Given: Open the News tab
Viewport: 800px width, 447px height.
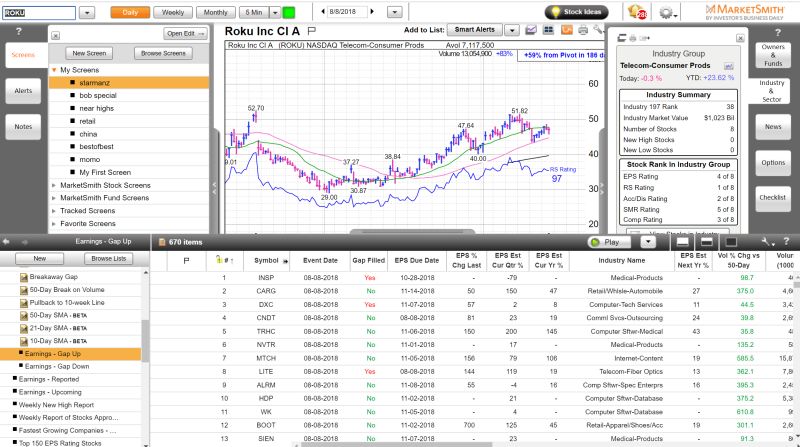Looking at the screenshot, I should [773, 127].
